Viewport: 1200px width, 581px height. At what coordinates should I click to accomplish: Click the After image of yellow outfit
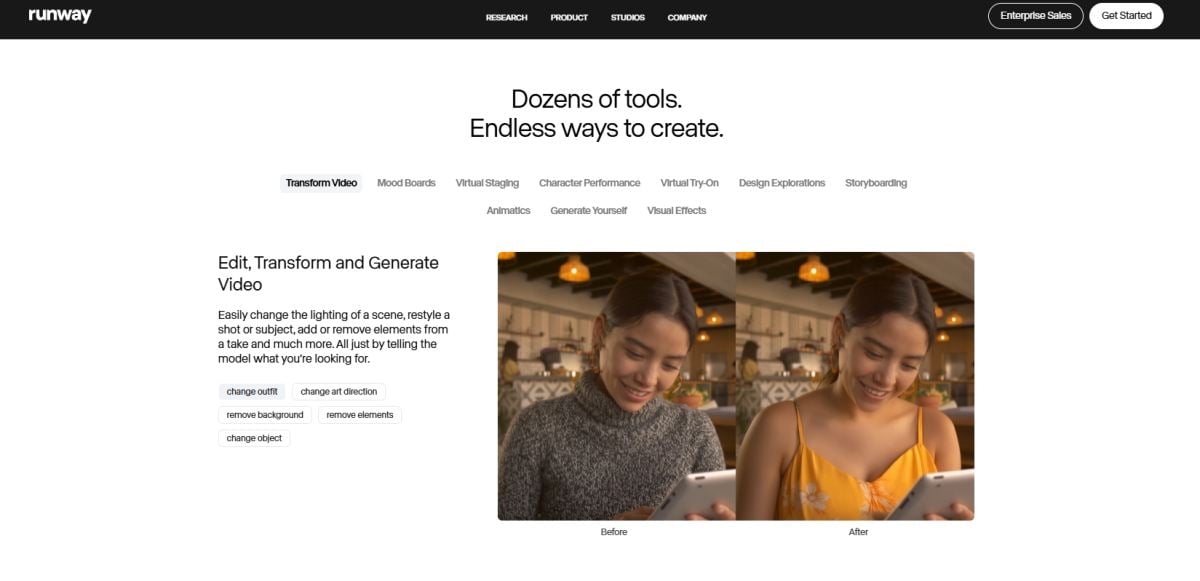855,385
